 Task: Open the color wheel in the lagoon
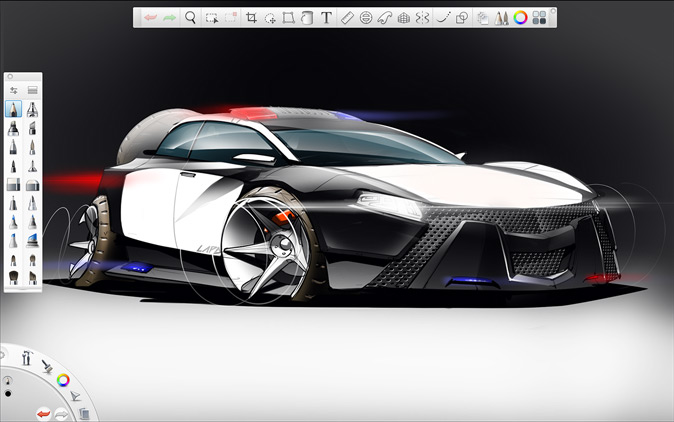pos(63,380)
